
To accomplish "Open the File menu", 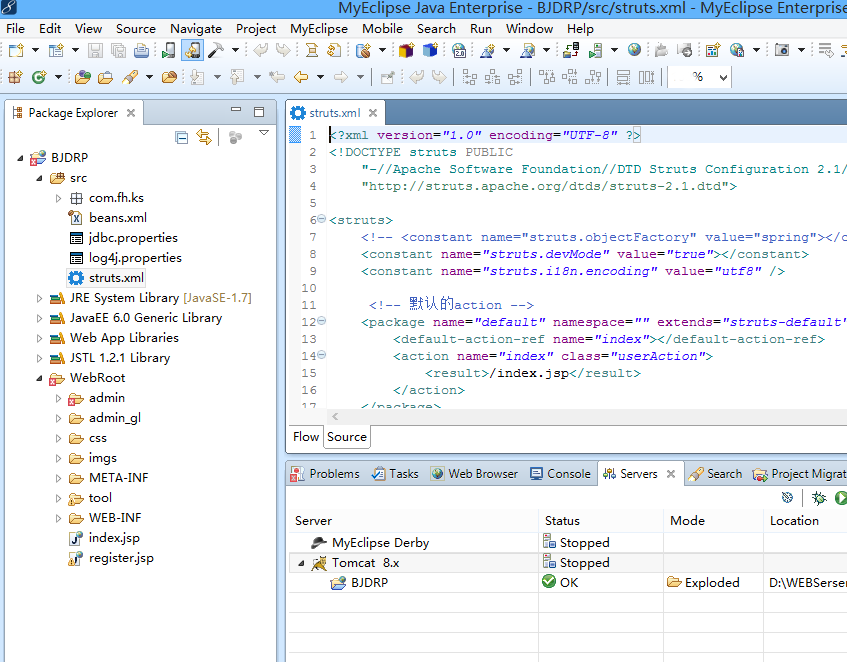I will 15,29.
